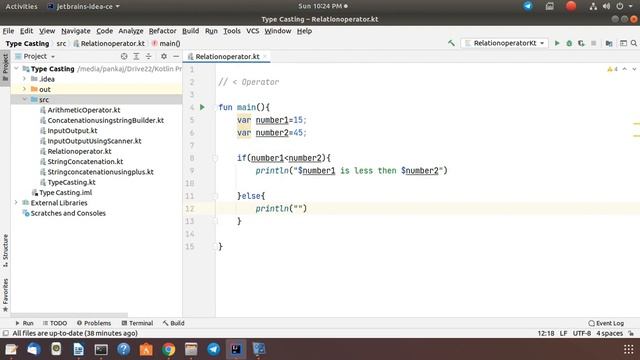Open the VCS menu
This screenshot has width=640, height=360.
[x=253, y=31]
